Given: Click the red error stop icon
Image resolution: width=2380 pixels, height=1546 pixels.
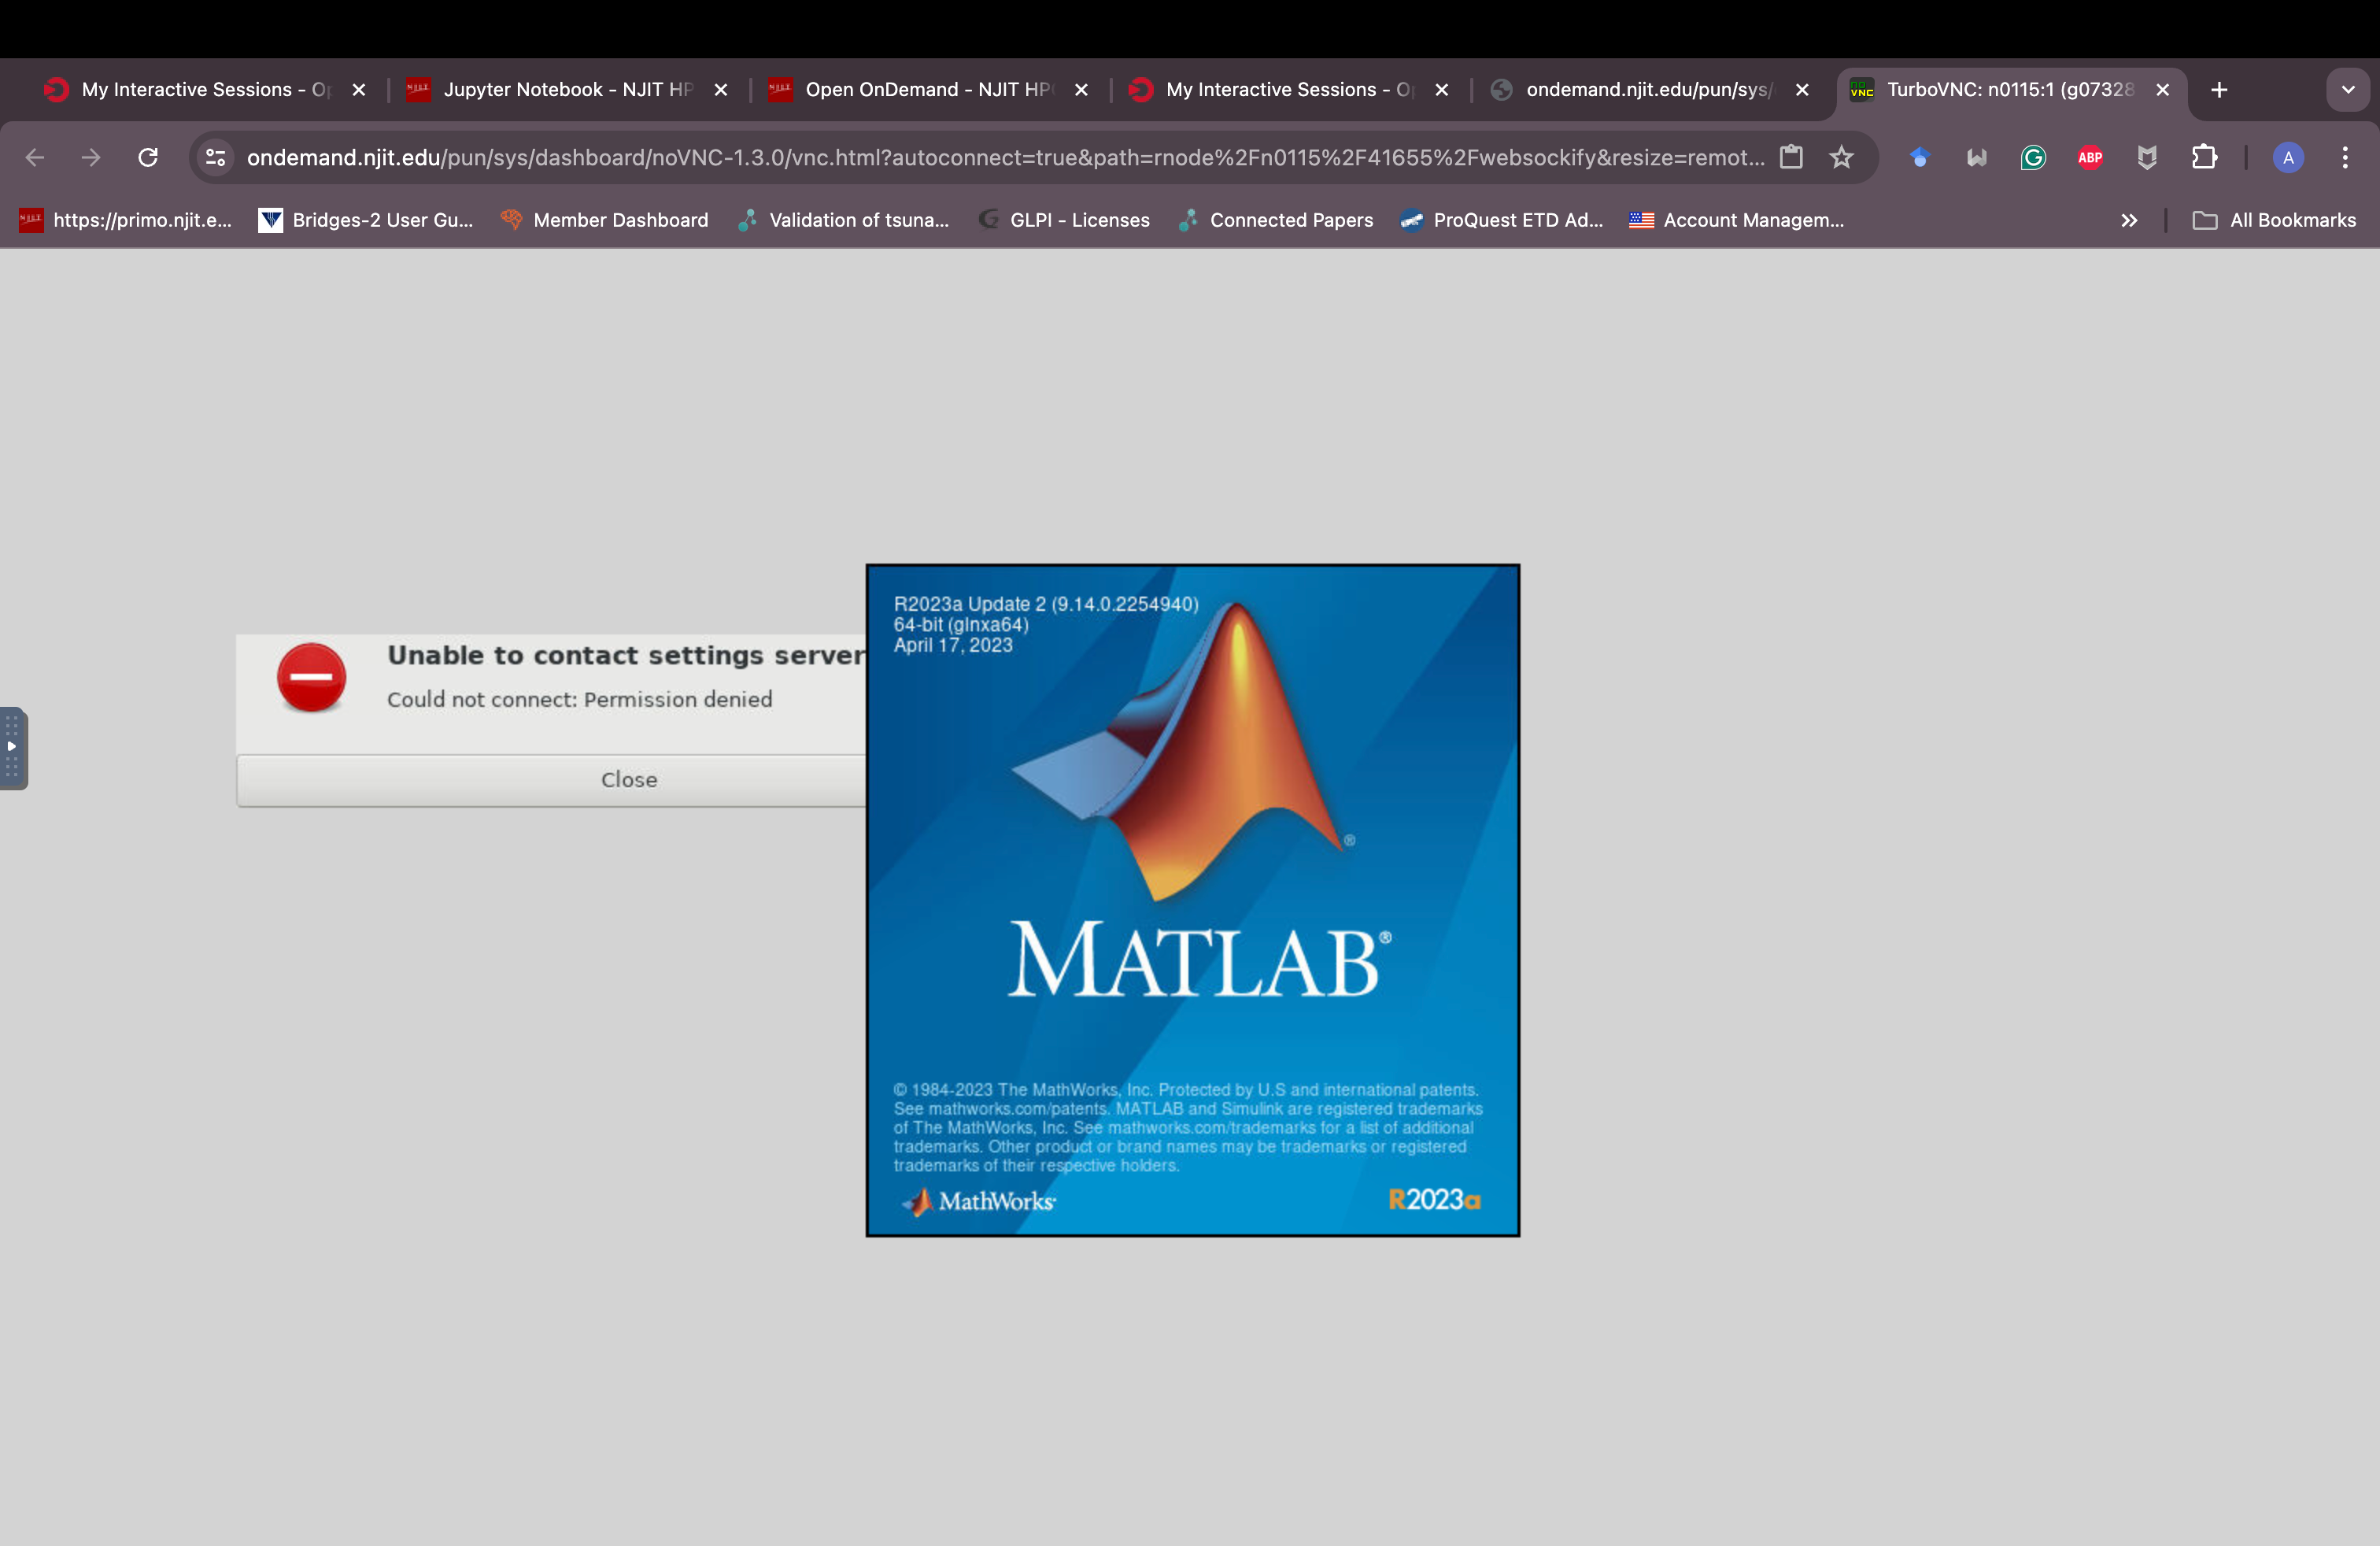Looking at the screenshot, I should coord(312,677).
